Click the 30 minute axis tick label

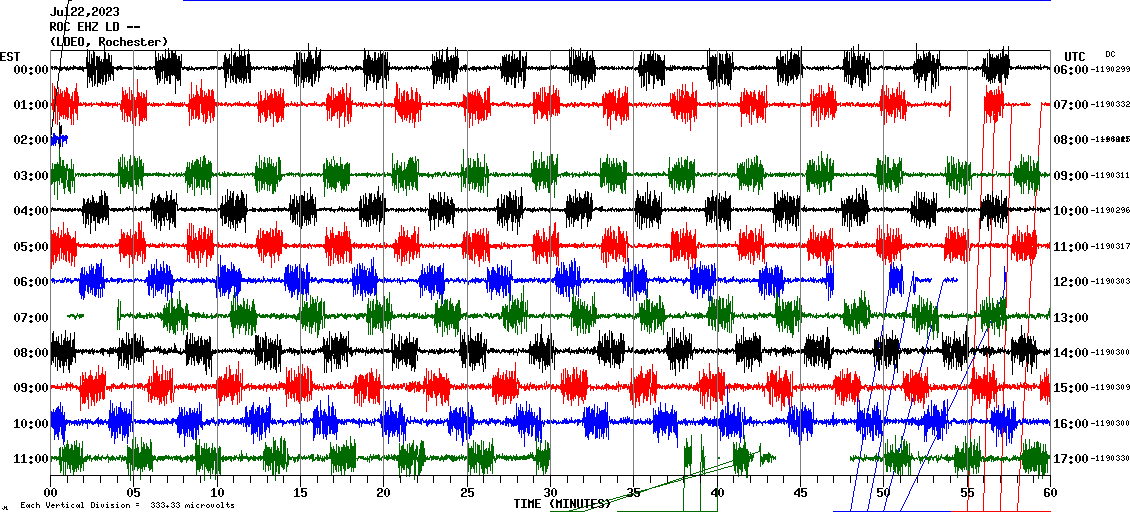tap(550, 493)
